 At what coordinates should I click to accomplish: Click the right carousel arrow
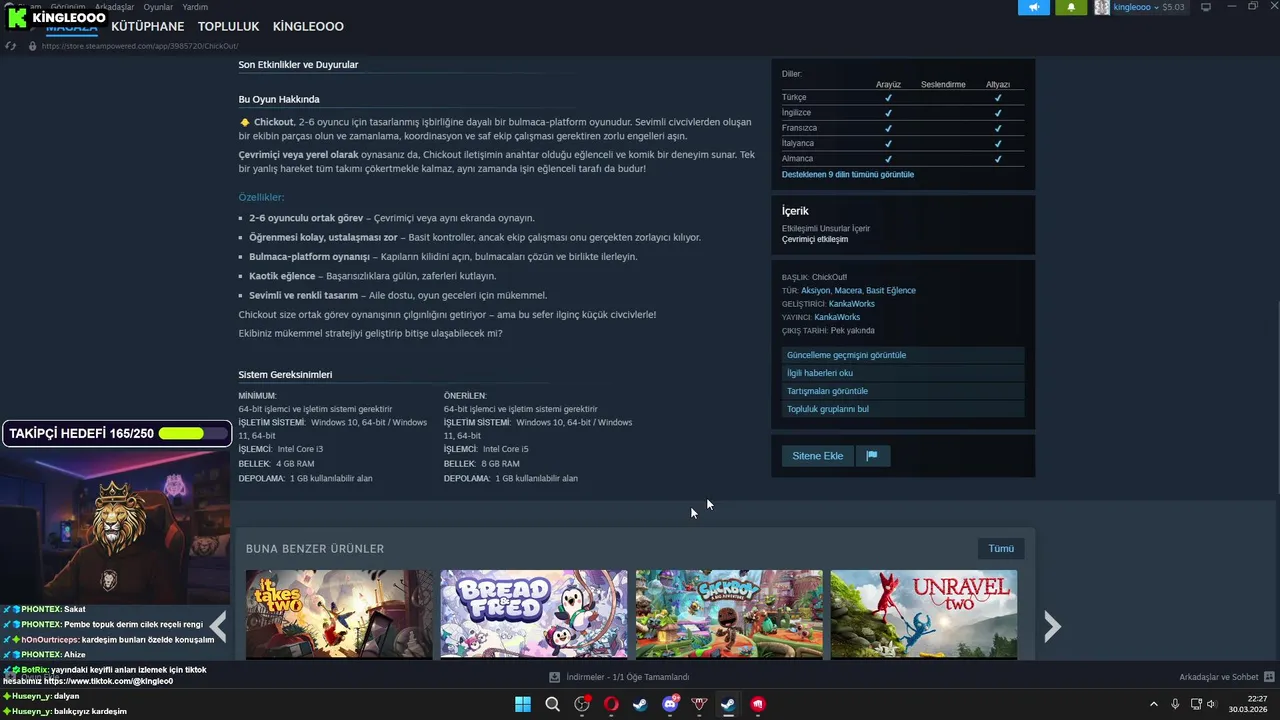coord(1052,626)
